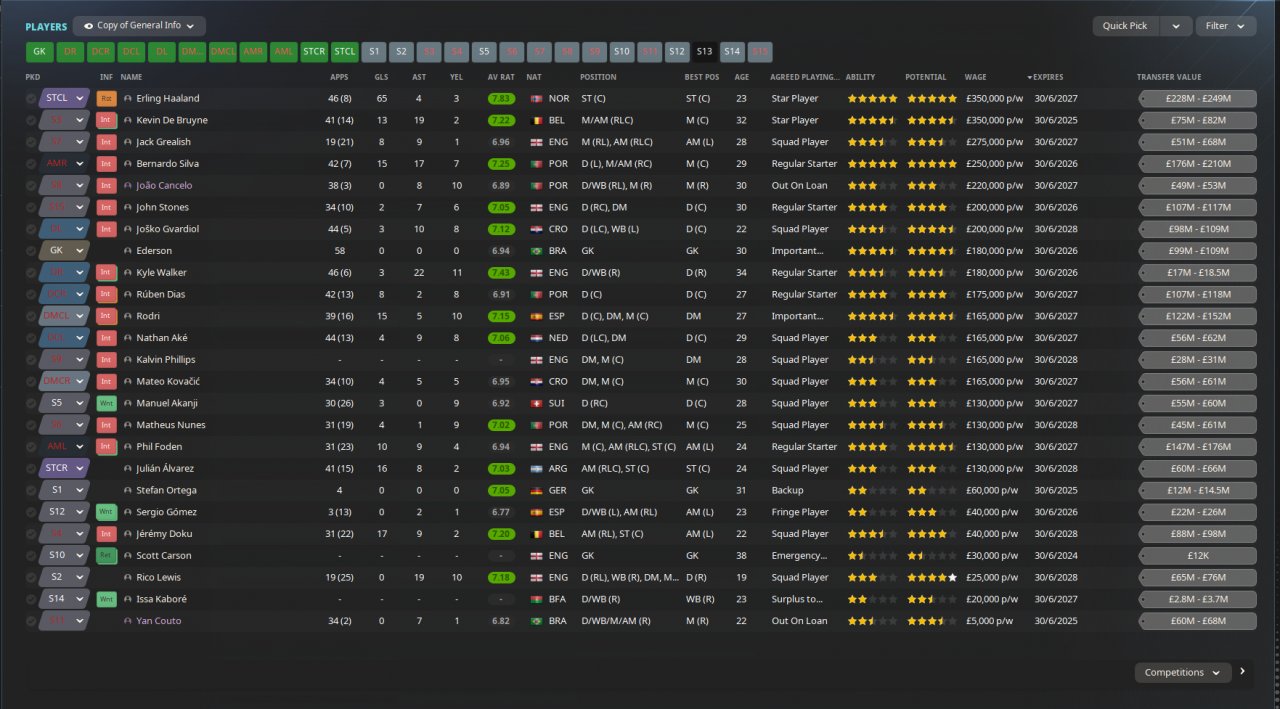Click the Int status icon beside Kevin De Bruyne
The height and width of the screenshot is (709, 1280).
[x=106, y=120]
